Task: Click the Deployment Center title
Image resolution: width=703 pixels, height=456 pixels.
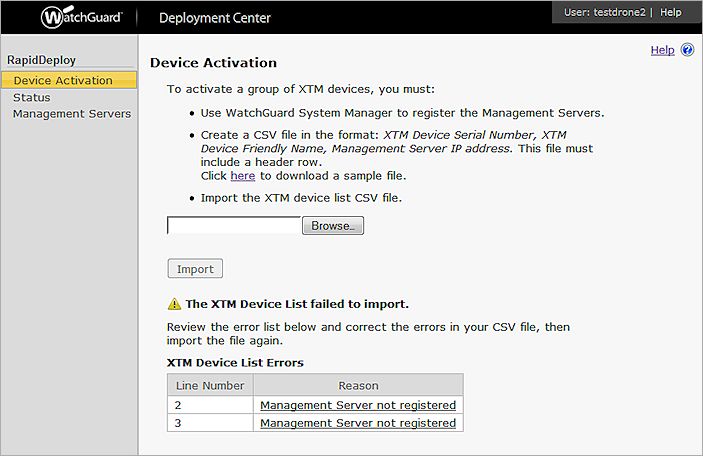Action: [x=215, y=18]
